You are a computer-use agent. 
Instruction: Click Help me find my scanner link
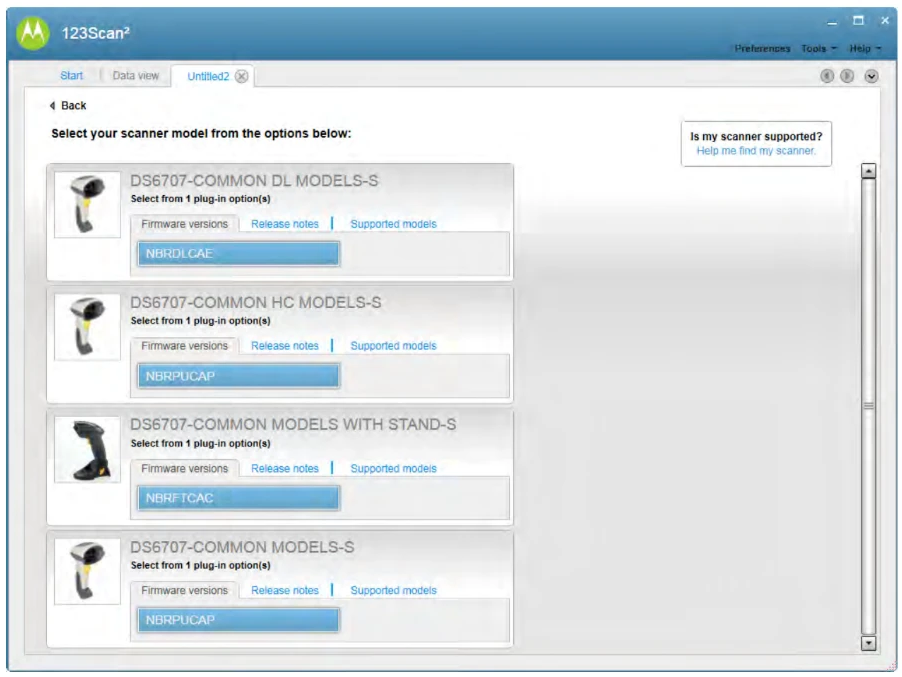pos(756,151)
